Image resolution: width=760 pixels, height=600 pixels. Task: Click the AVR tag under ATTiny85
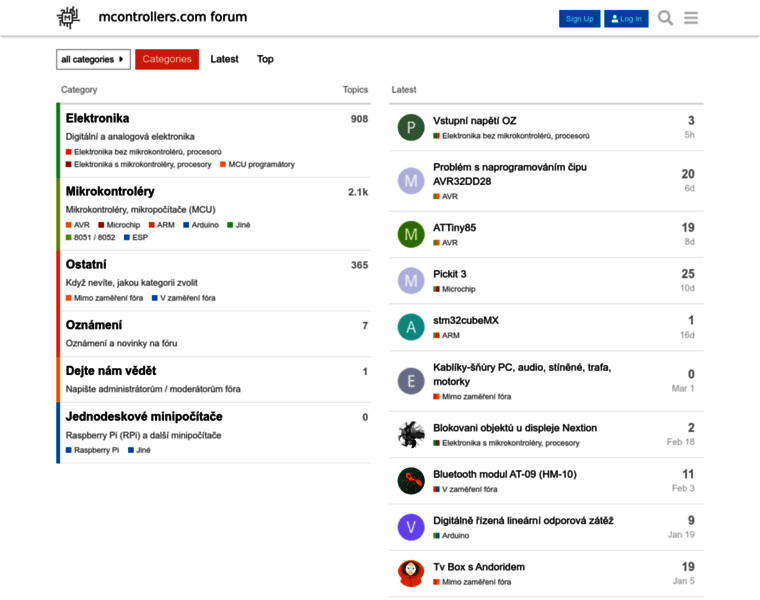445,243
